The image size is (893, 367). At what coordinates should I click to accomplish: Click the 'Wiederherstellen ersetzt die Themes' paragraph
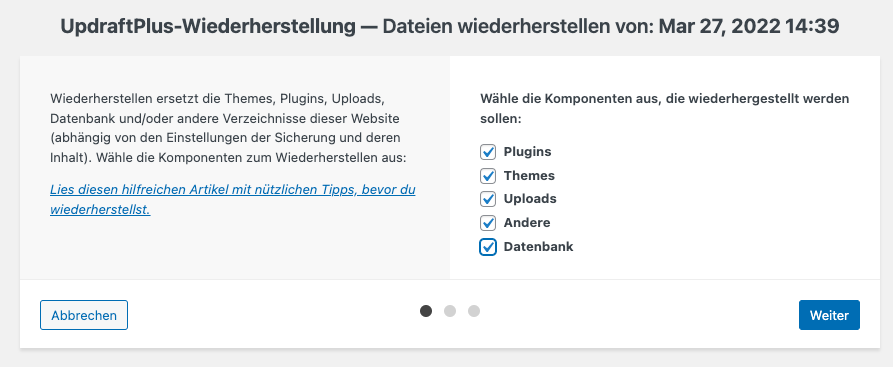pos(228,128)
